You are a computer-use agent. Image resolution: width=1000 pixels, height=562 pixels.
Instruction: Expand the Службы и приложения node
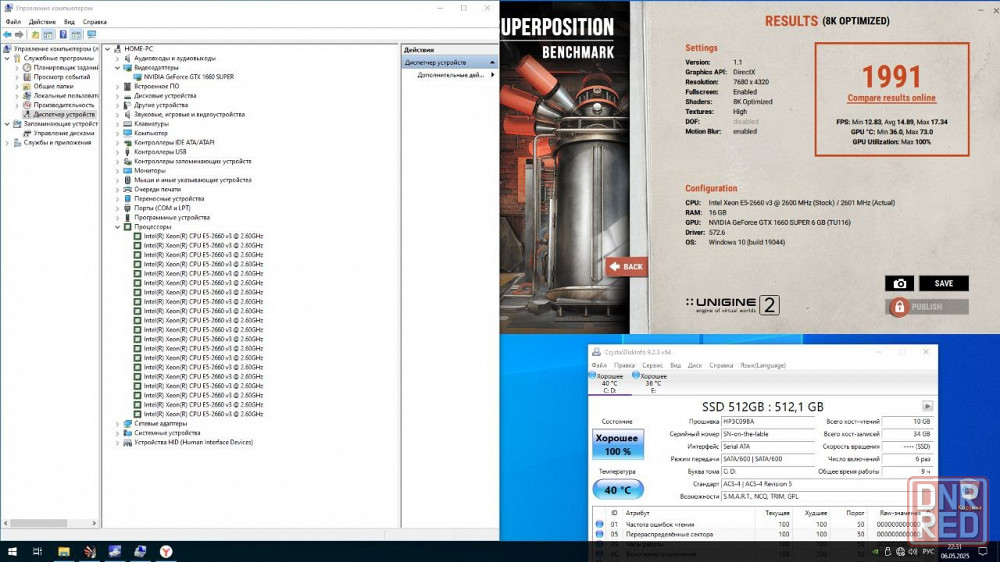coord(7,142)
